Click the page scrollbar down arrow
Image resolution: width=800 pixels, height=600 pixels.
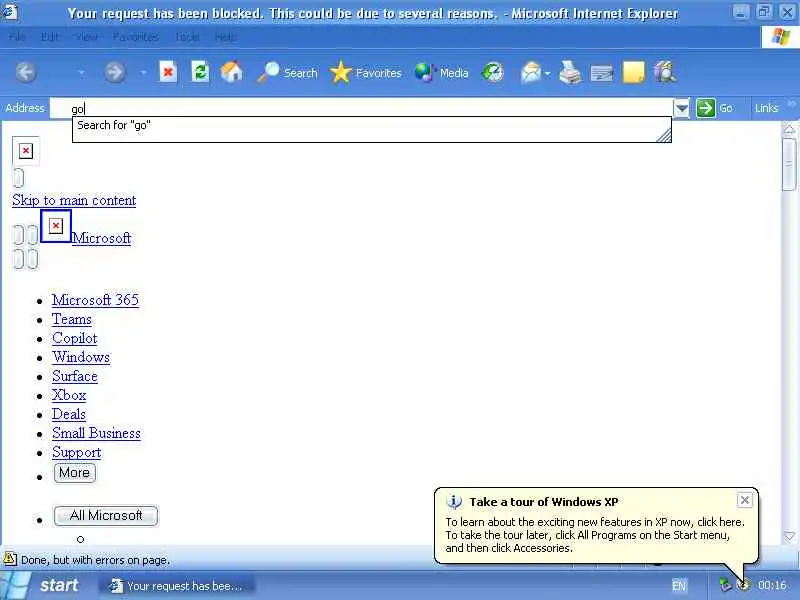click(789, 537)
